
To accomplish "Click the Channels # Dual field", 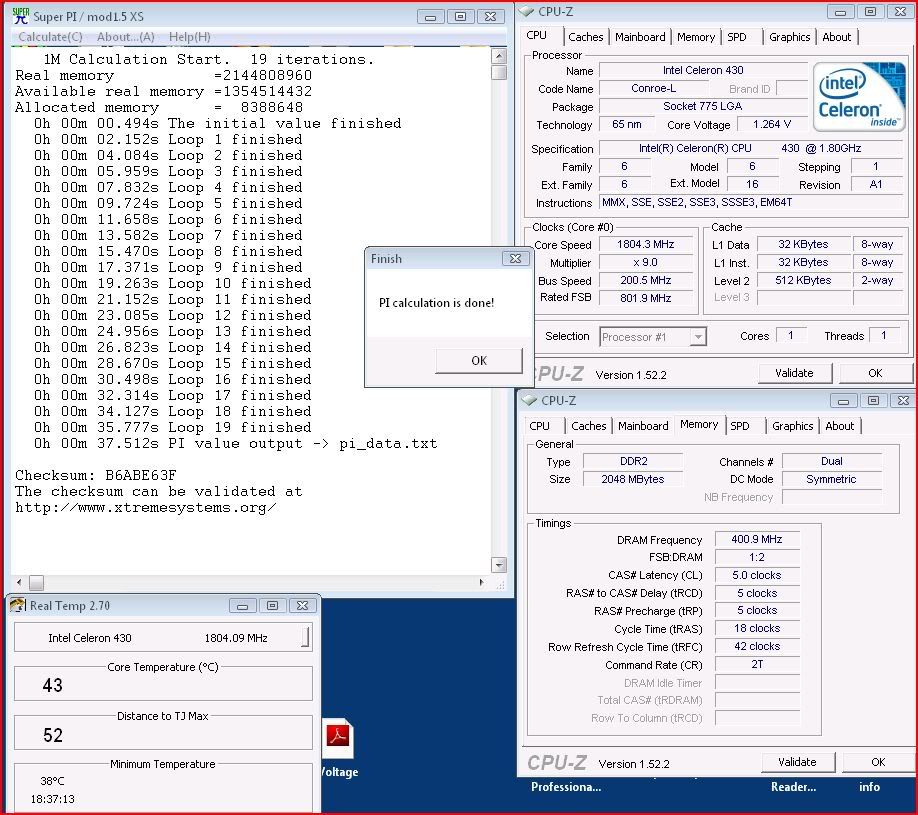I will 831,461.
